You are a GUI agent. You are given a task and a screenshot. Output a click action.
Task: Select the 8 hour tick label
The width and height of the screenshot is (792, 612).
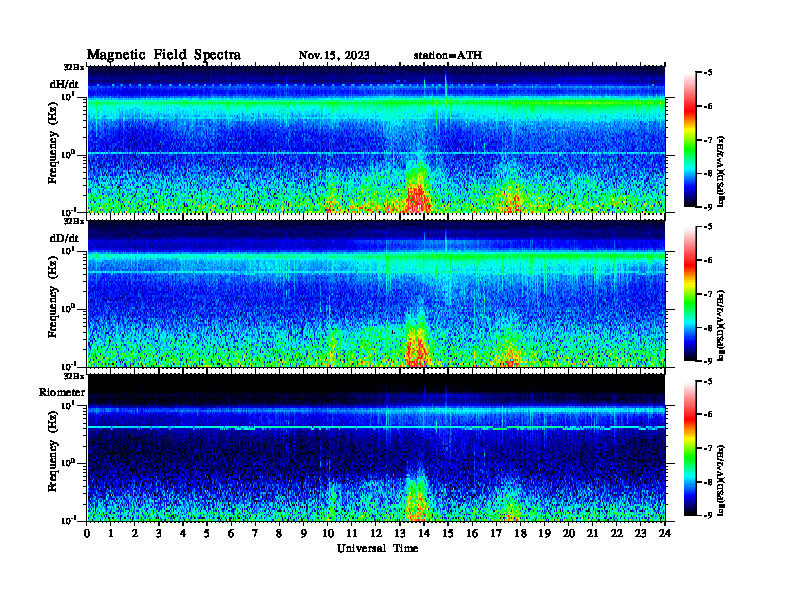(x=279, y=534)
